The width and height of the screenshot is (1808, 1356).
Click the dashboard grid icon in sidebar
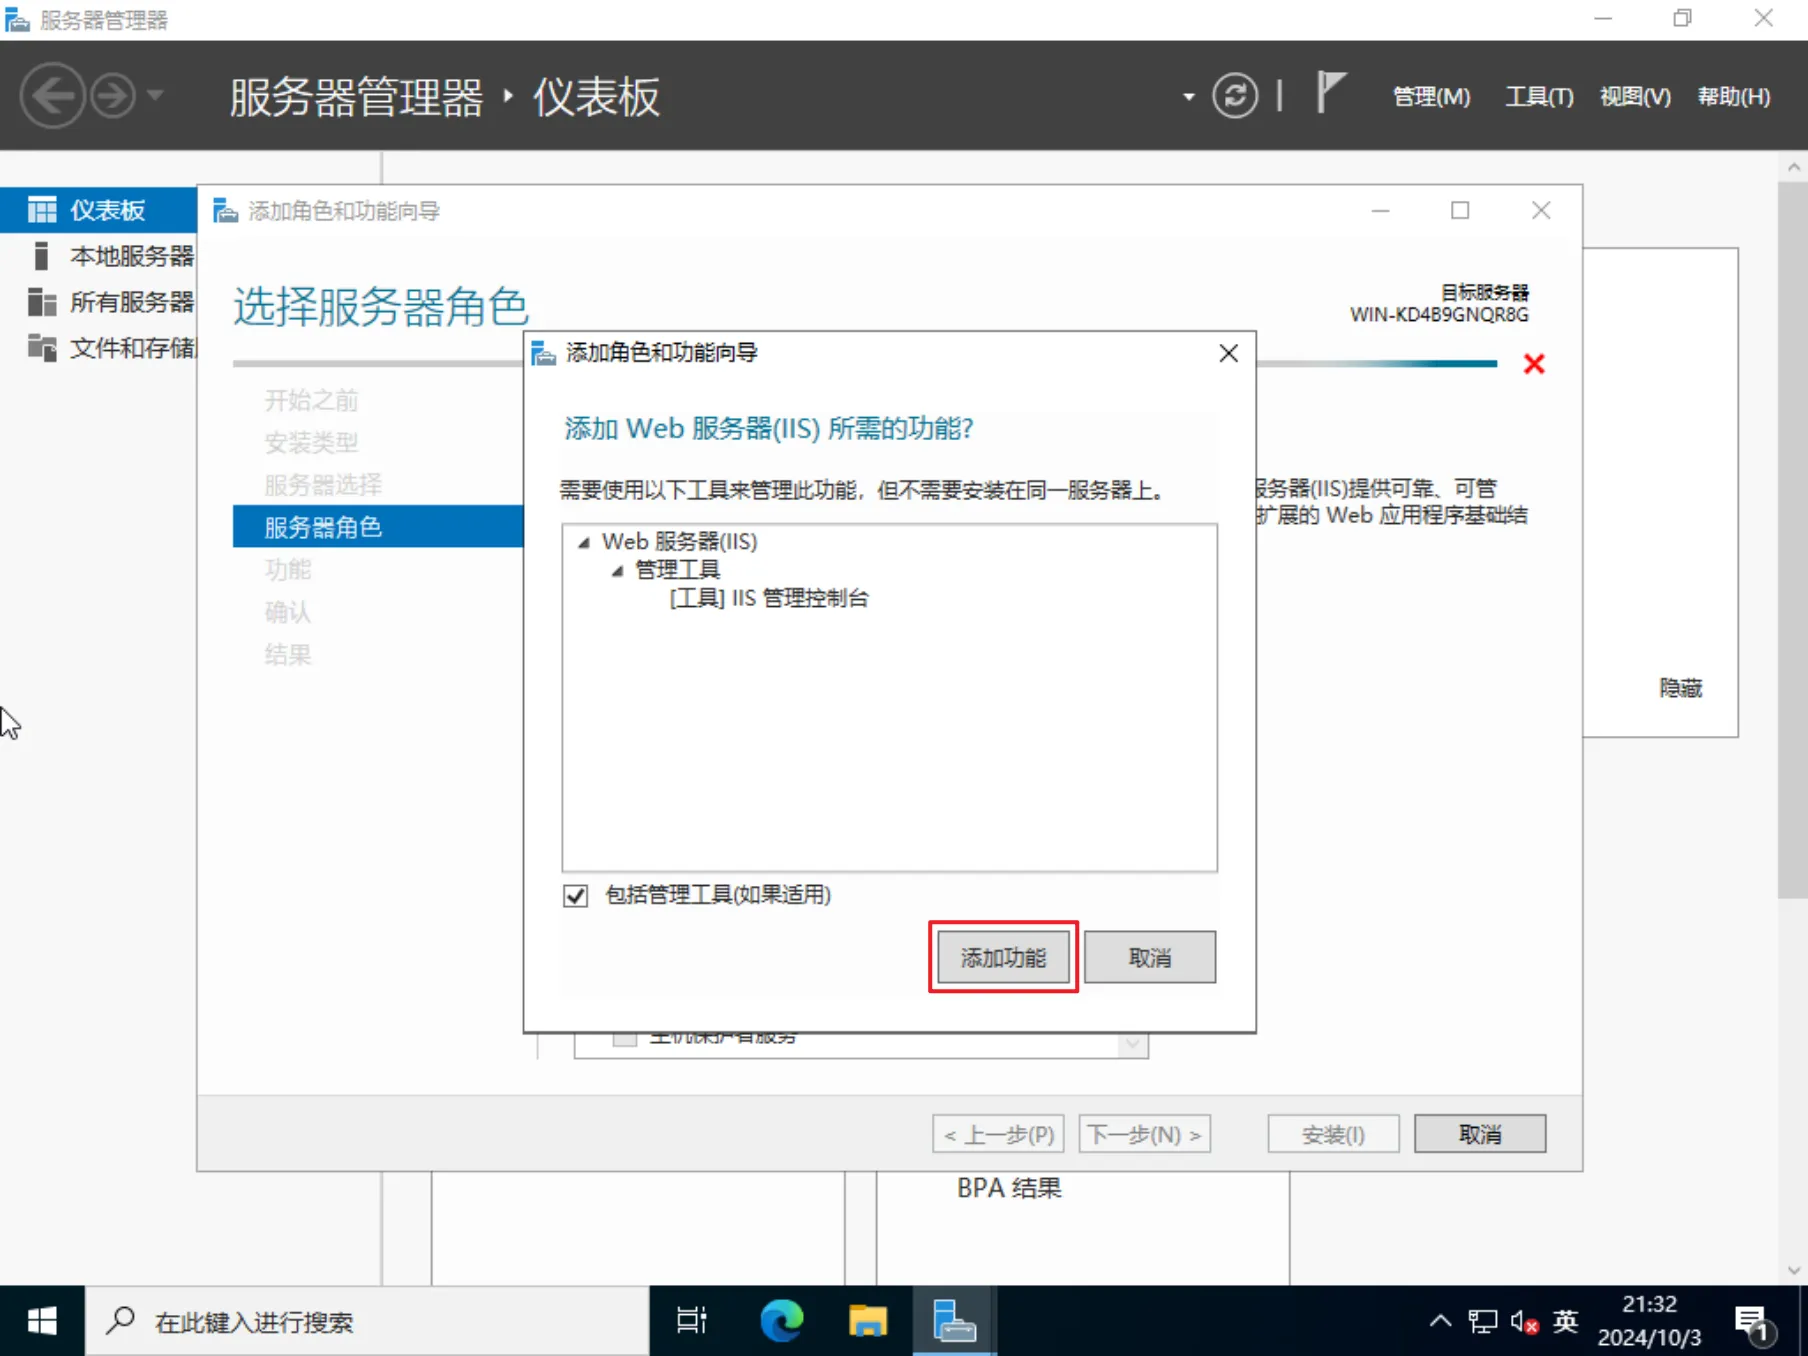click(x=42, y=210)
